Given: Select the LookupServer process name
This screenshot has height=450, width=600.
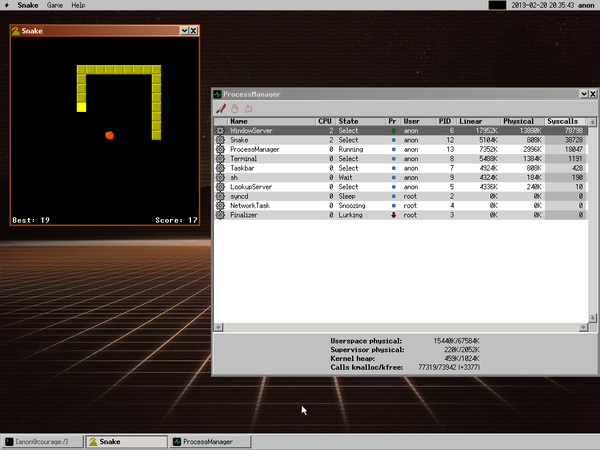Looking at the screenshot, I should point(251,187).
